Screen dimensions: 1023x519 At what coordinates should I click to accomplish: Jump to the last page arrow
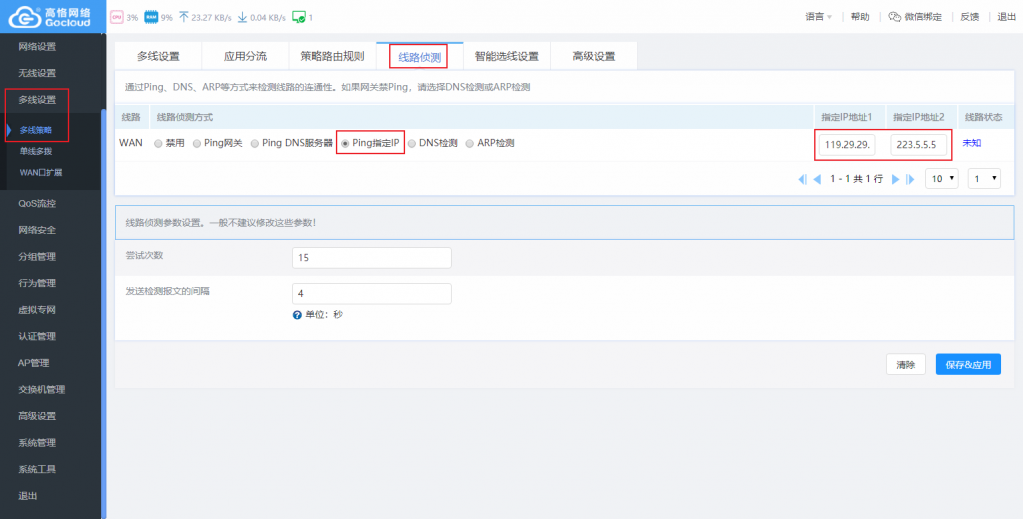910,179
